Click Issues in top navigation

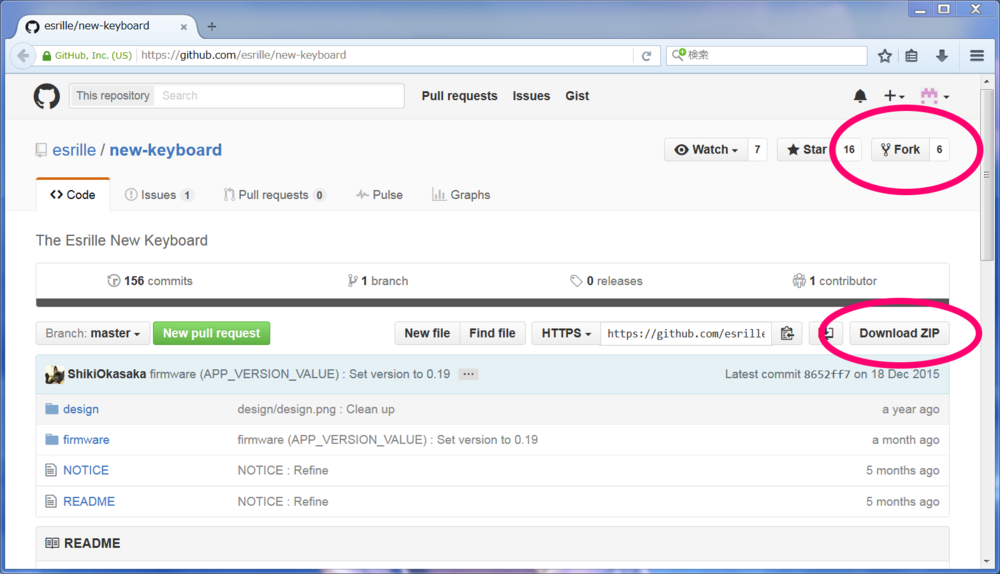[x=531, y=96]
